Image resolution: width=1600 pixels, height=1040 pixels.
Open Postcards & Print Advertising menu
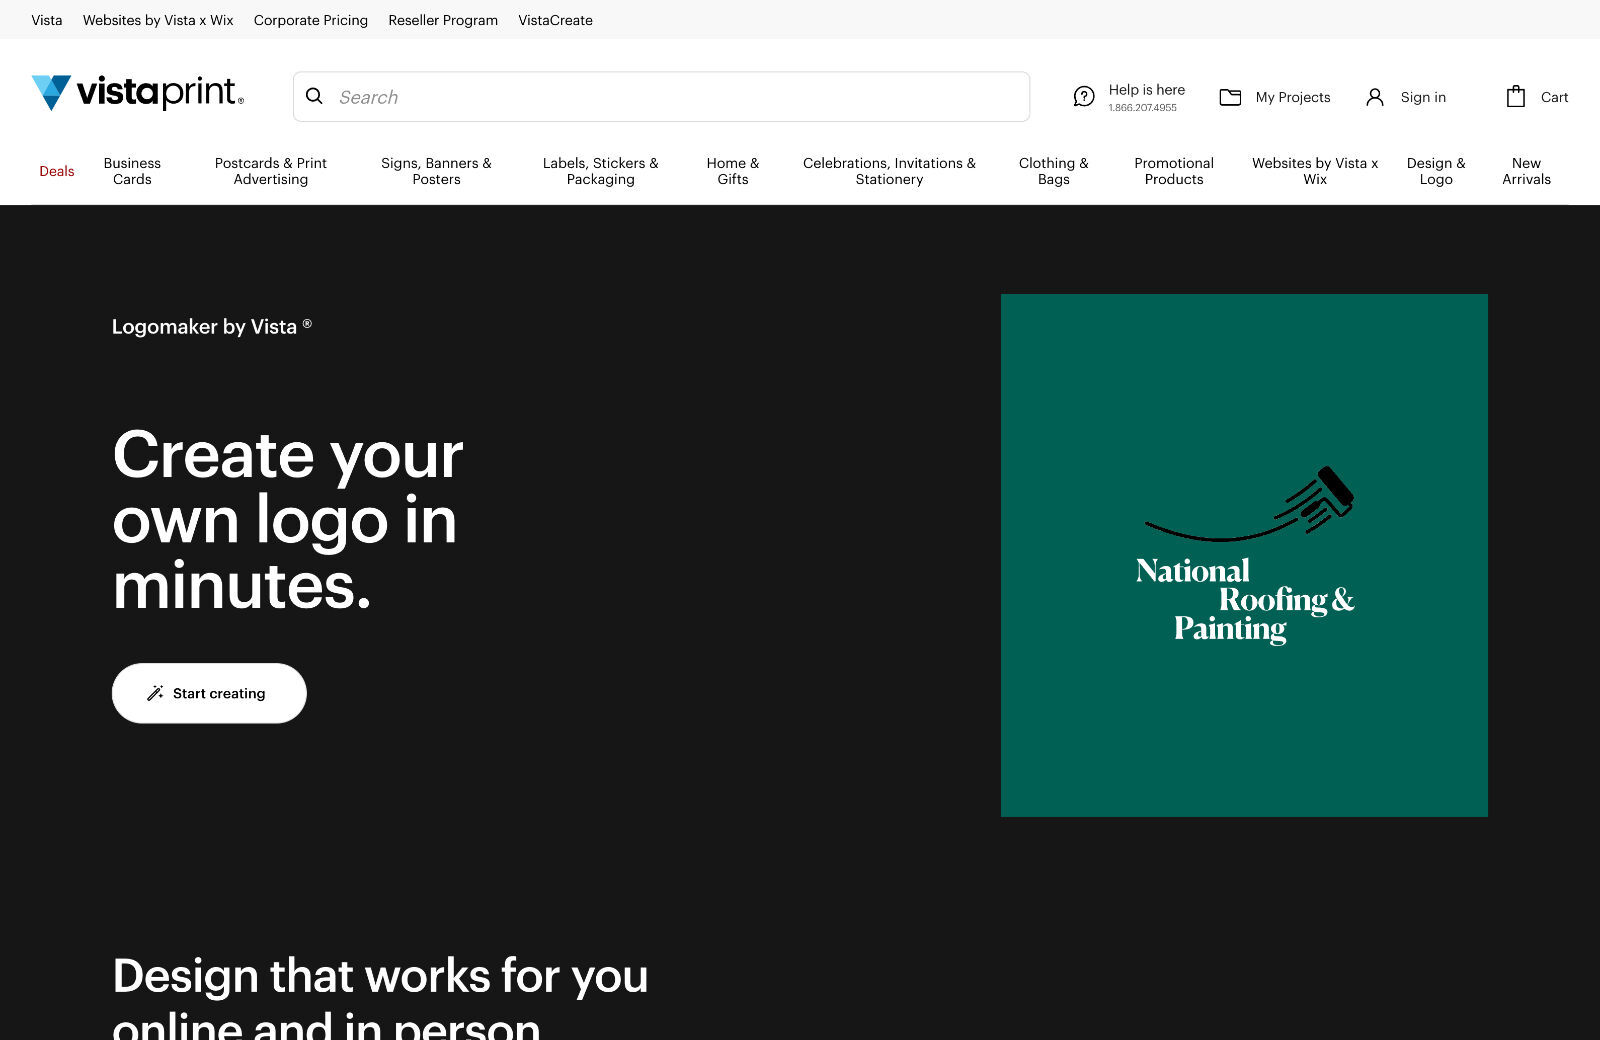point(271,171)
